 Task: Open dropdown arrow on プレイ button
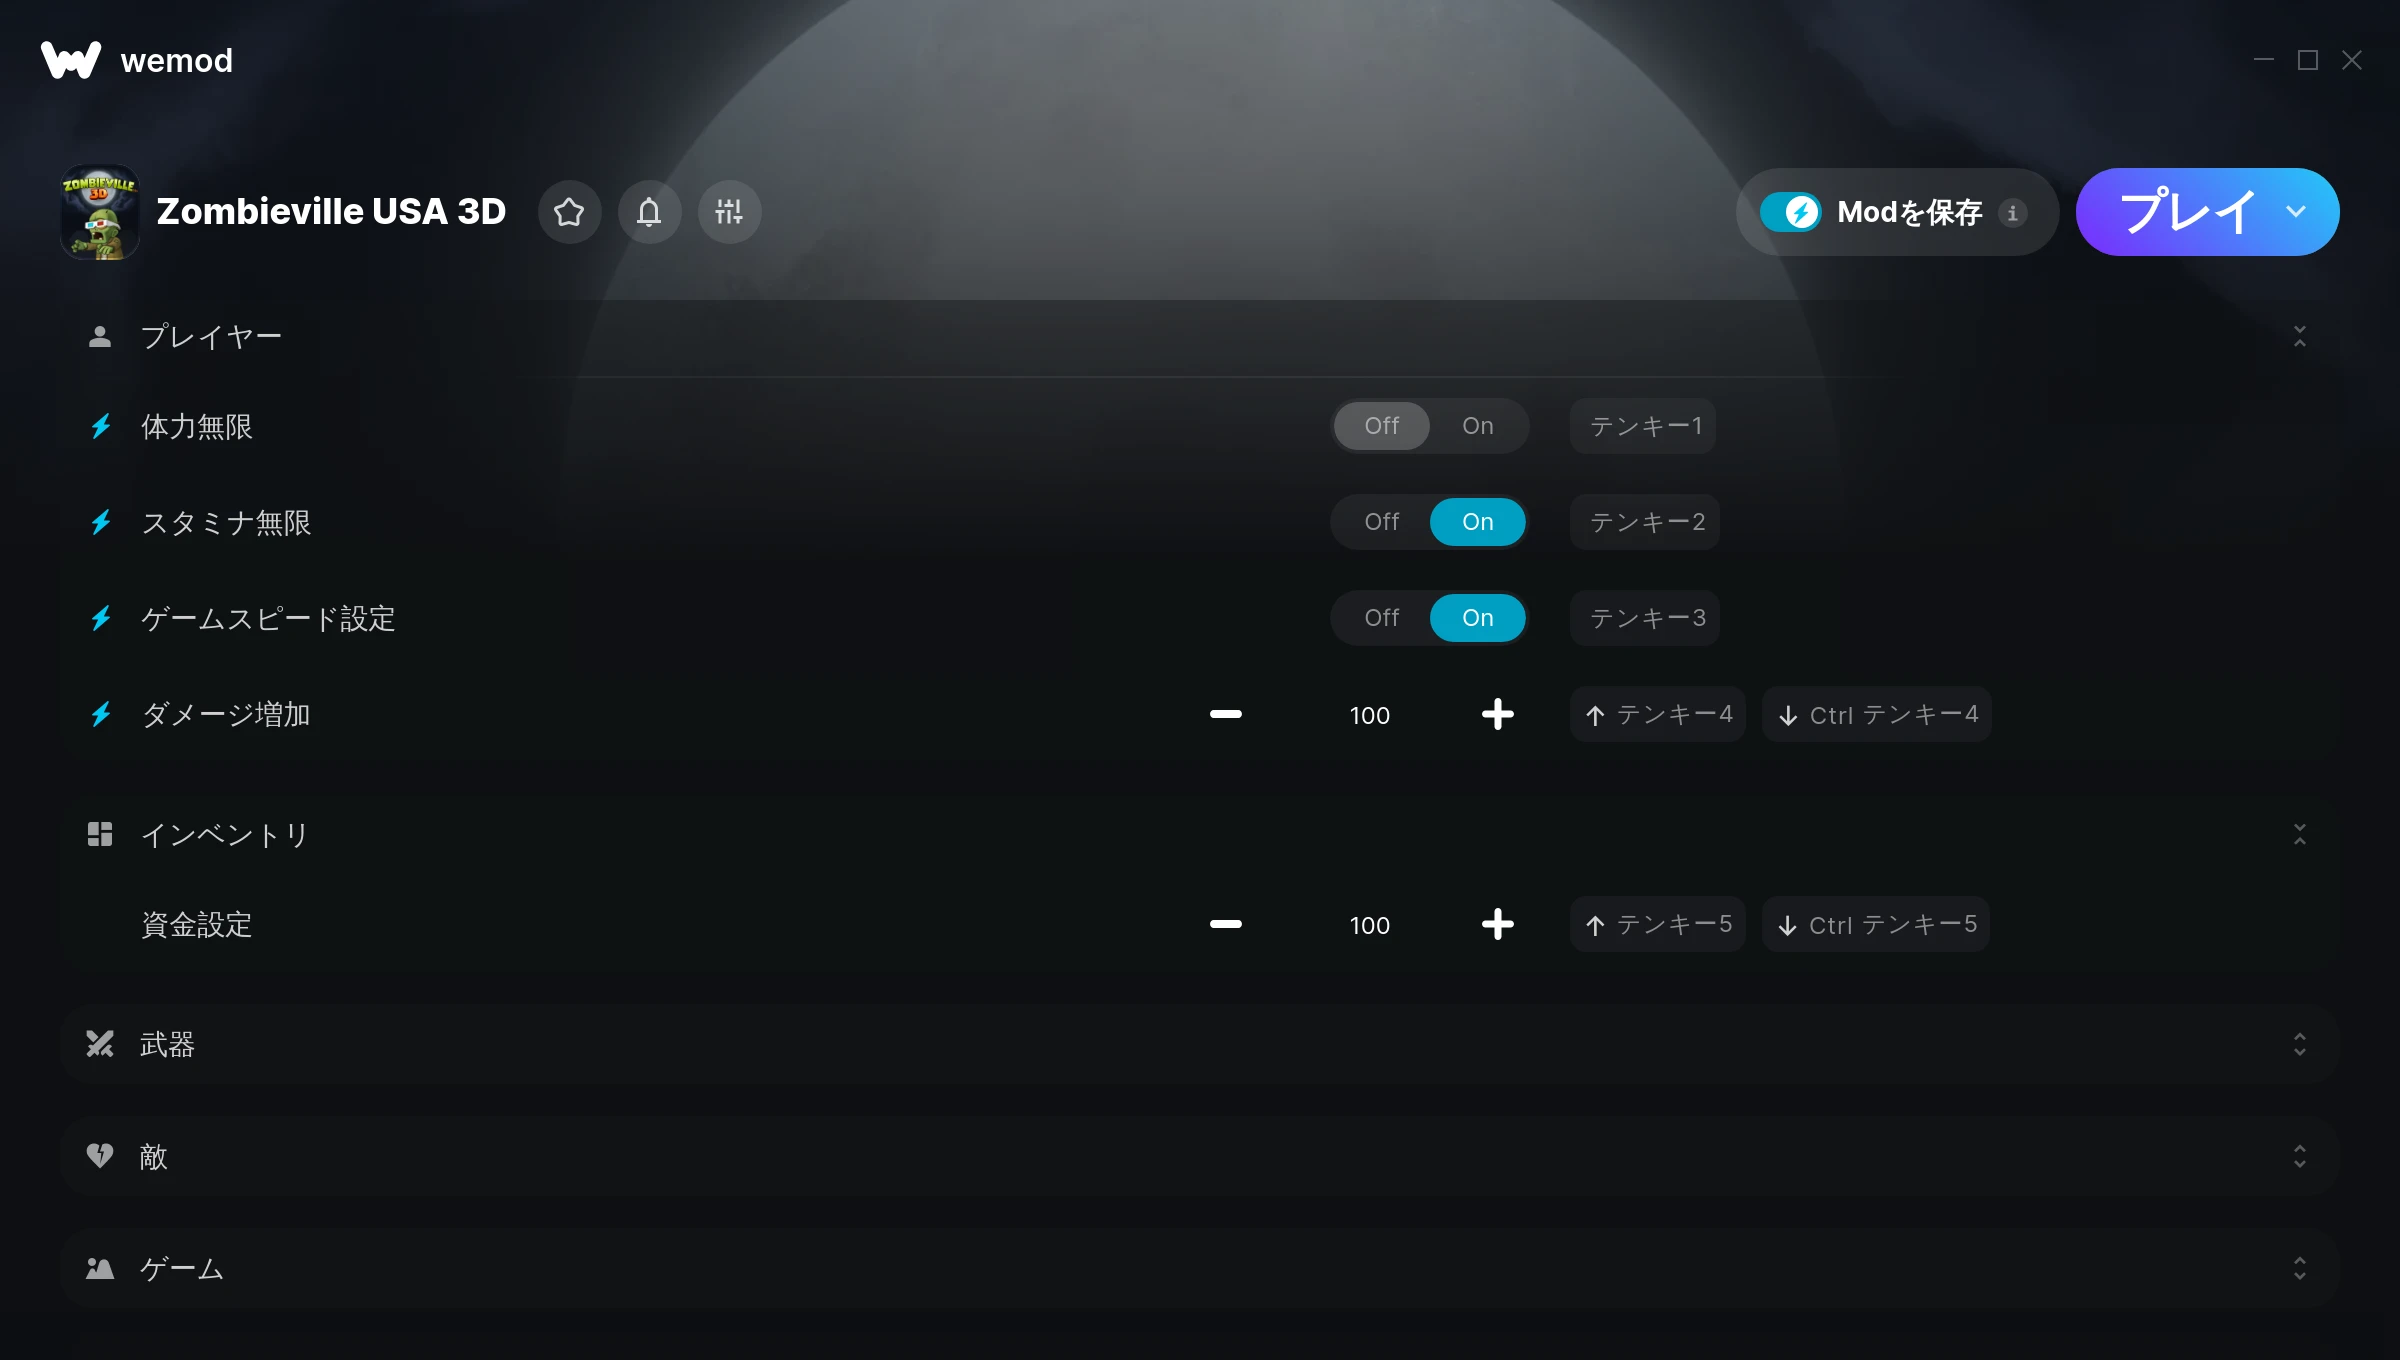(x=2296, y=212)
